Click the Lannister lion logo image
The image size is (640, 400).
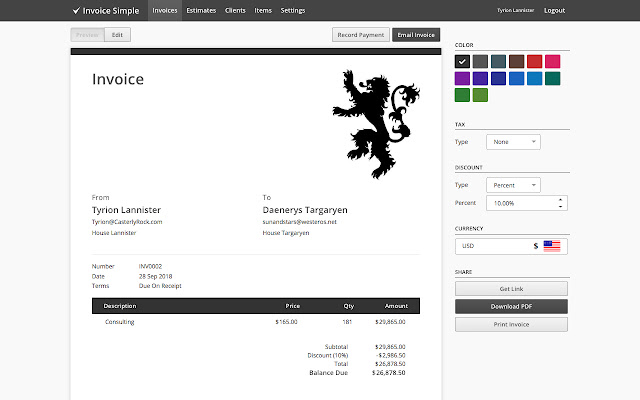tap(376, 124)
